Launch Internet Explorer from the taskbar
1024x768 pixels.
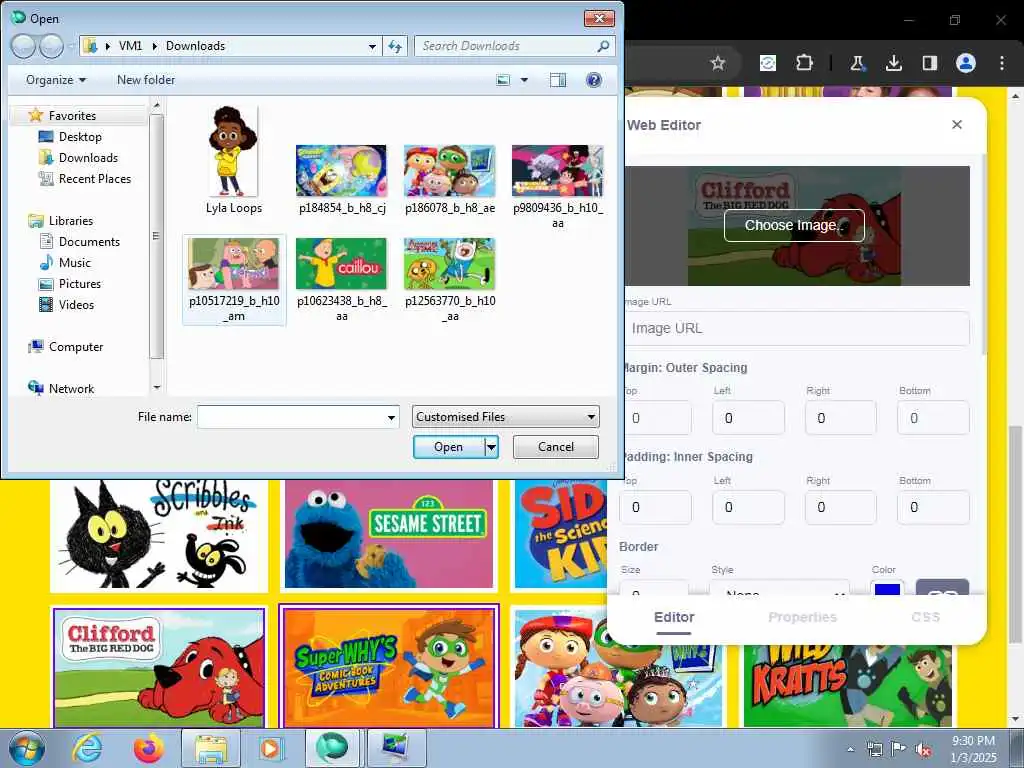(x=87, y=748)
